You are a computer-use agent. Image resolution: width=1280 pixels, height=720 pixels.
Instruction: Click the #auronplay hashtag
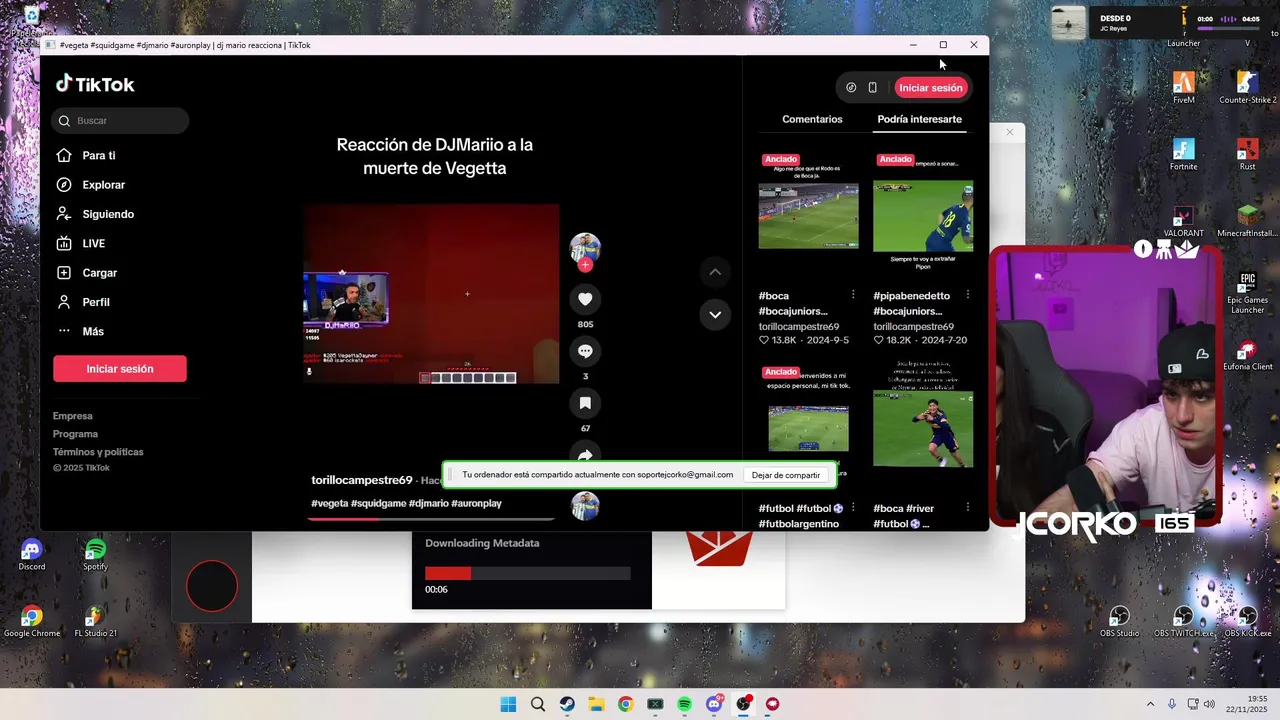coord(476,503)
